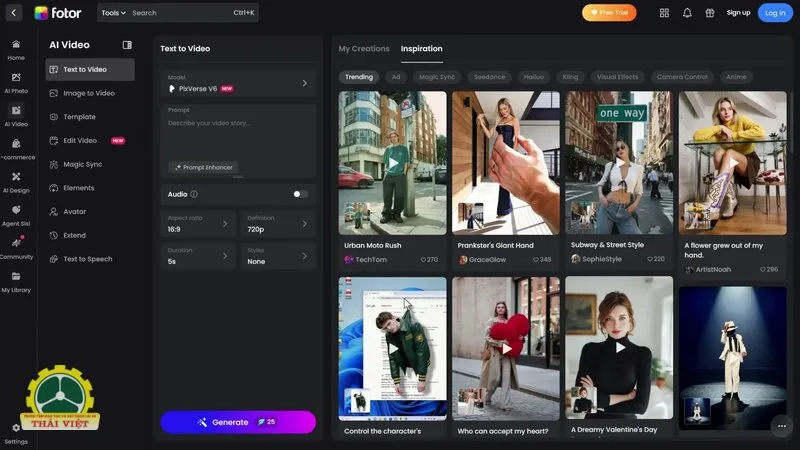Viewport: 800px width, 450px height.
Task: Open the 'Who can accept my heart?' thumbnail
Action: 506,348
